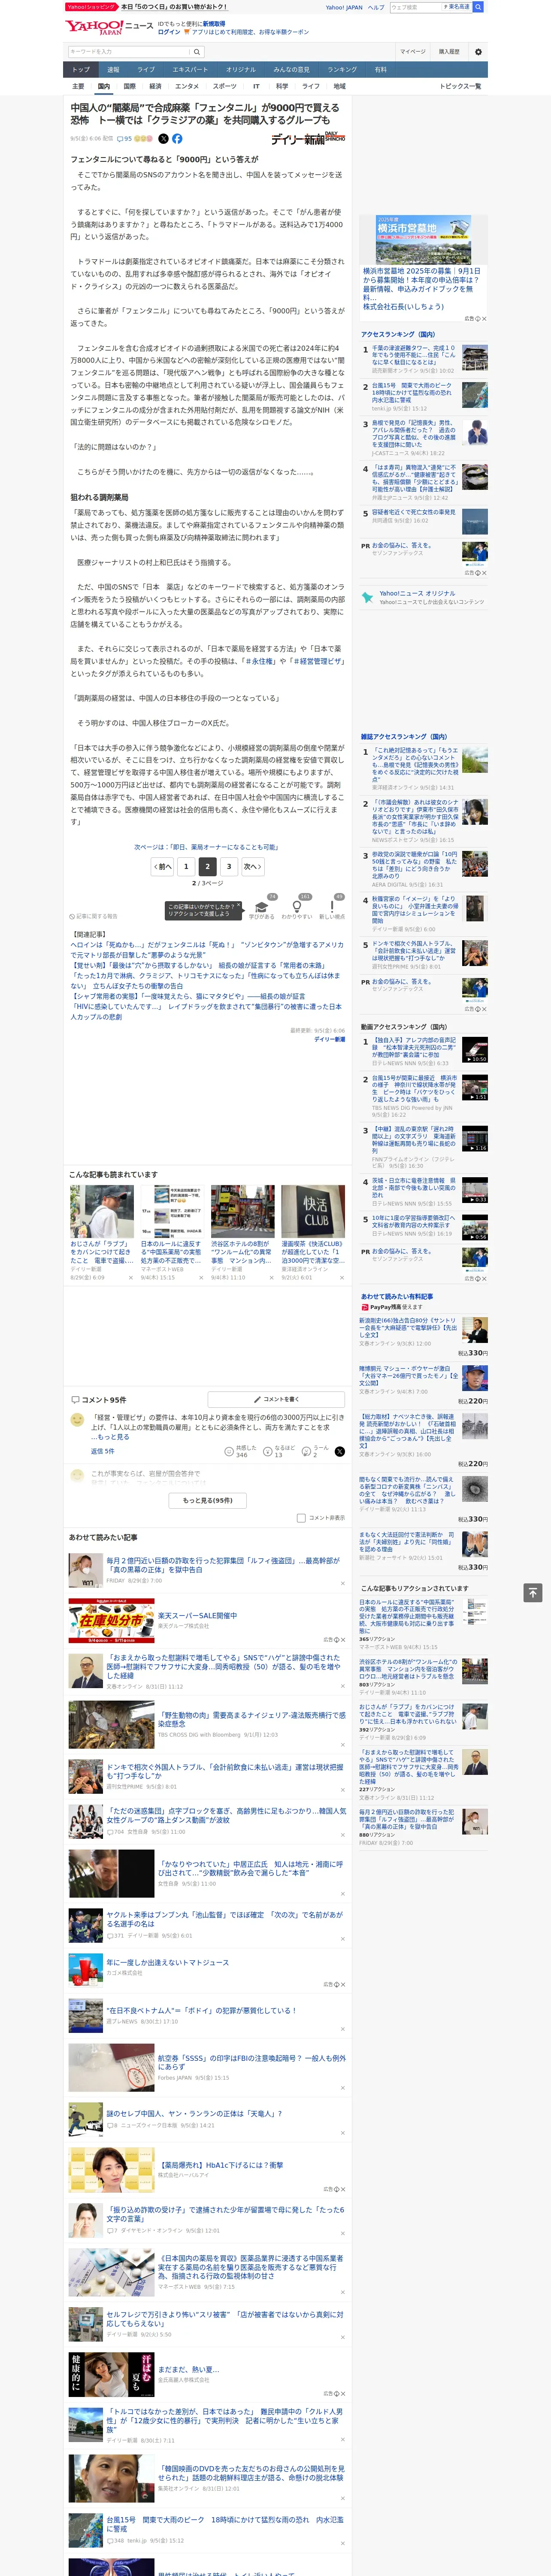
Task: Open the 横浜市営墓地 advertisement image
Action: click(424, 240)
